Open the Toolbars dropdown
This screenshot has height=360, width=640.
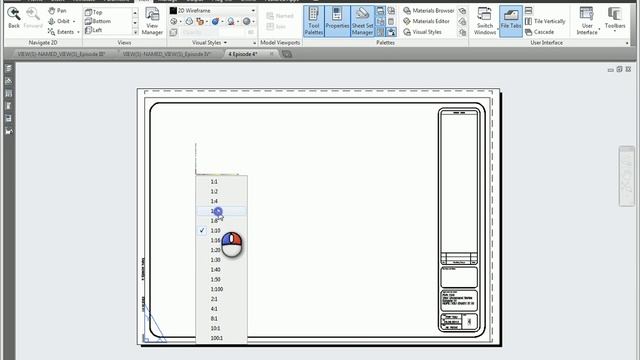pyautogui.click(x=615, y=19)
